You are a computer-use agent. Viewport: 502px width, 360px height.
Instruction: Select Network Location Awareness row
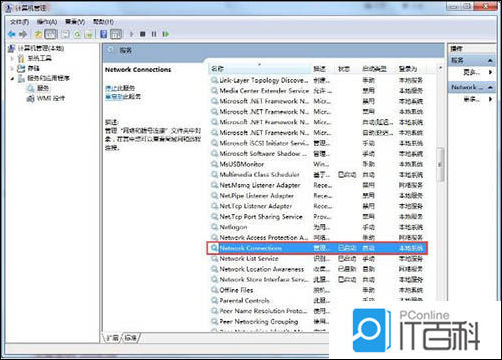click(x=316, y=269)
